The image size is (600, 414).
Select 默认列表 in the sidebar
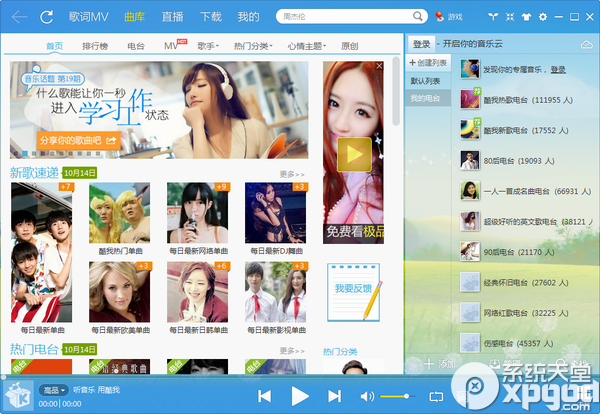coord(425,81)
